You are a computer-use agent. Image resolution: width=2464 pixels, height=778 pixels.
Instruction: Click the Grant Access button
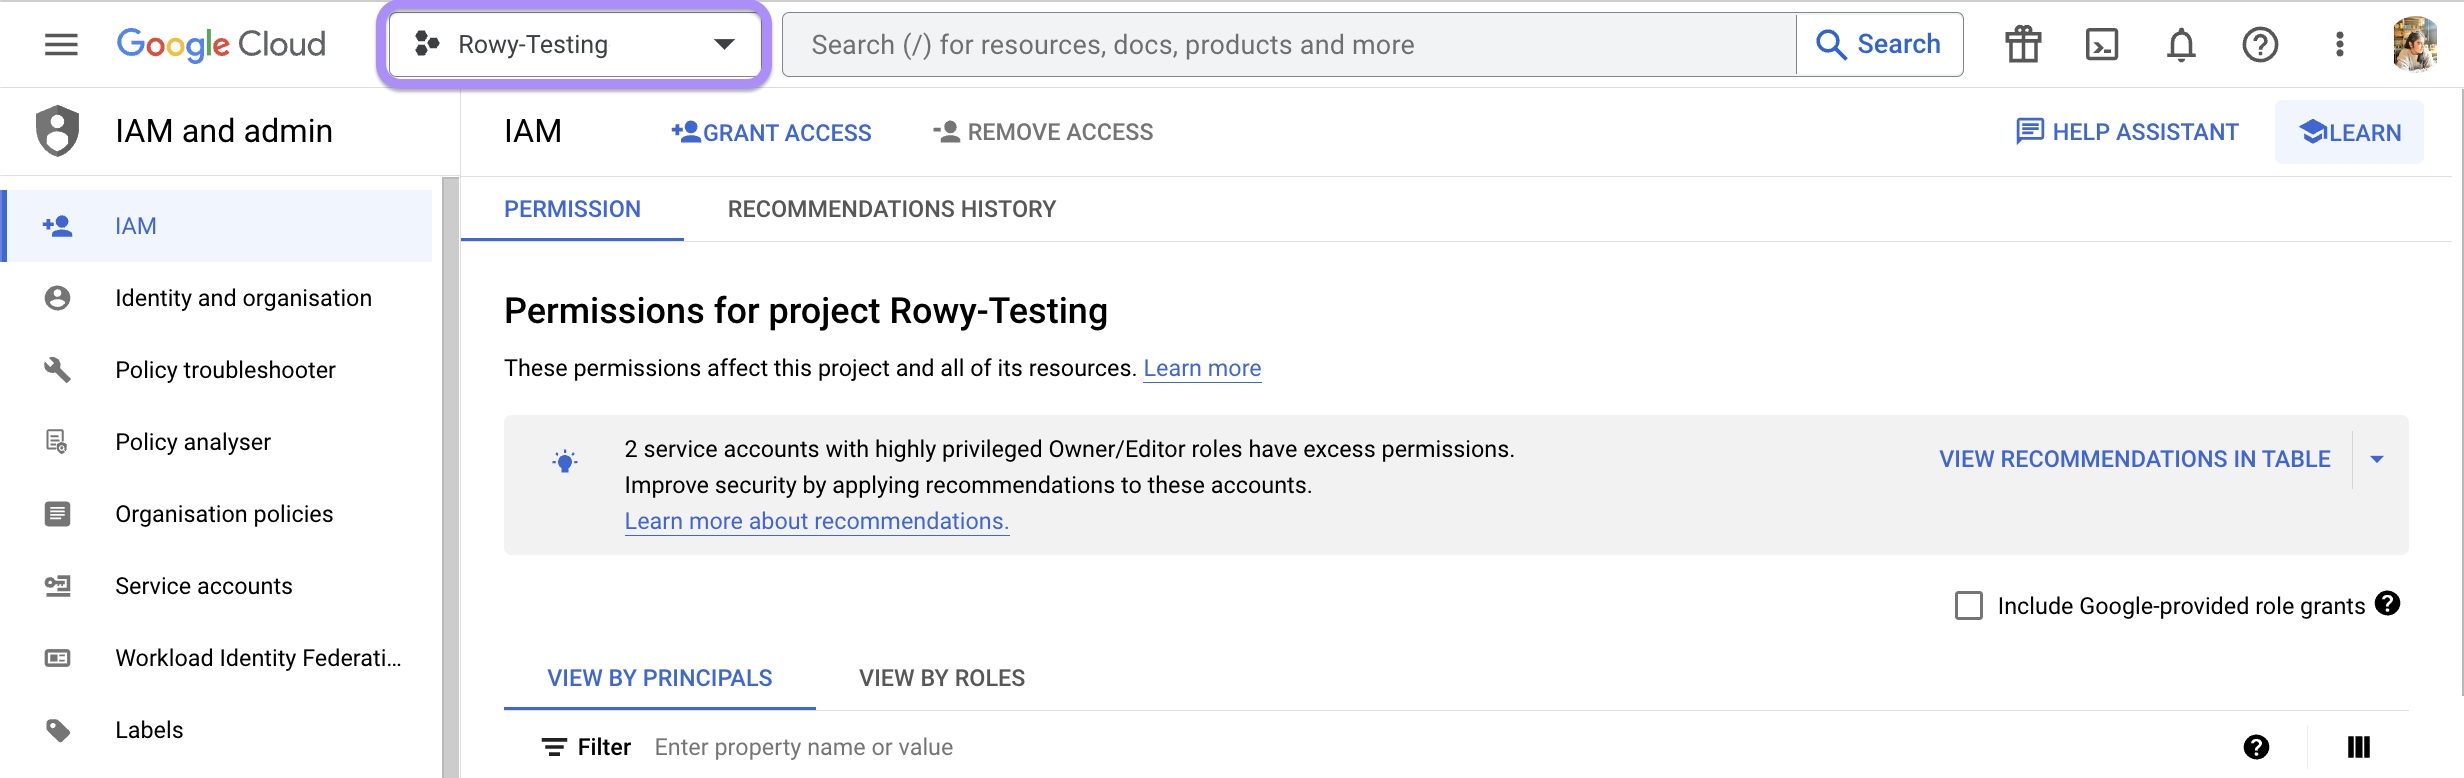pyautogui.click(x=771, y=132)
